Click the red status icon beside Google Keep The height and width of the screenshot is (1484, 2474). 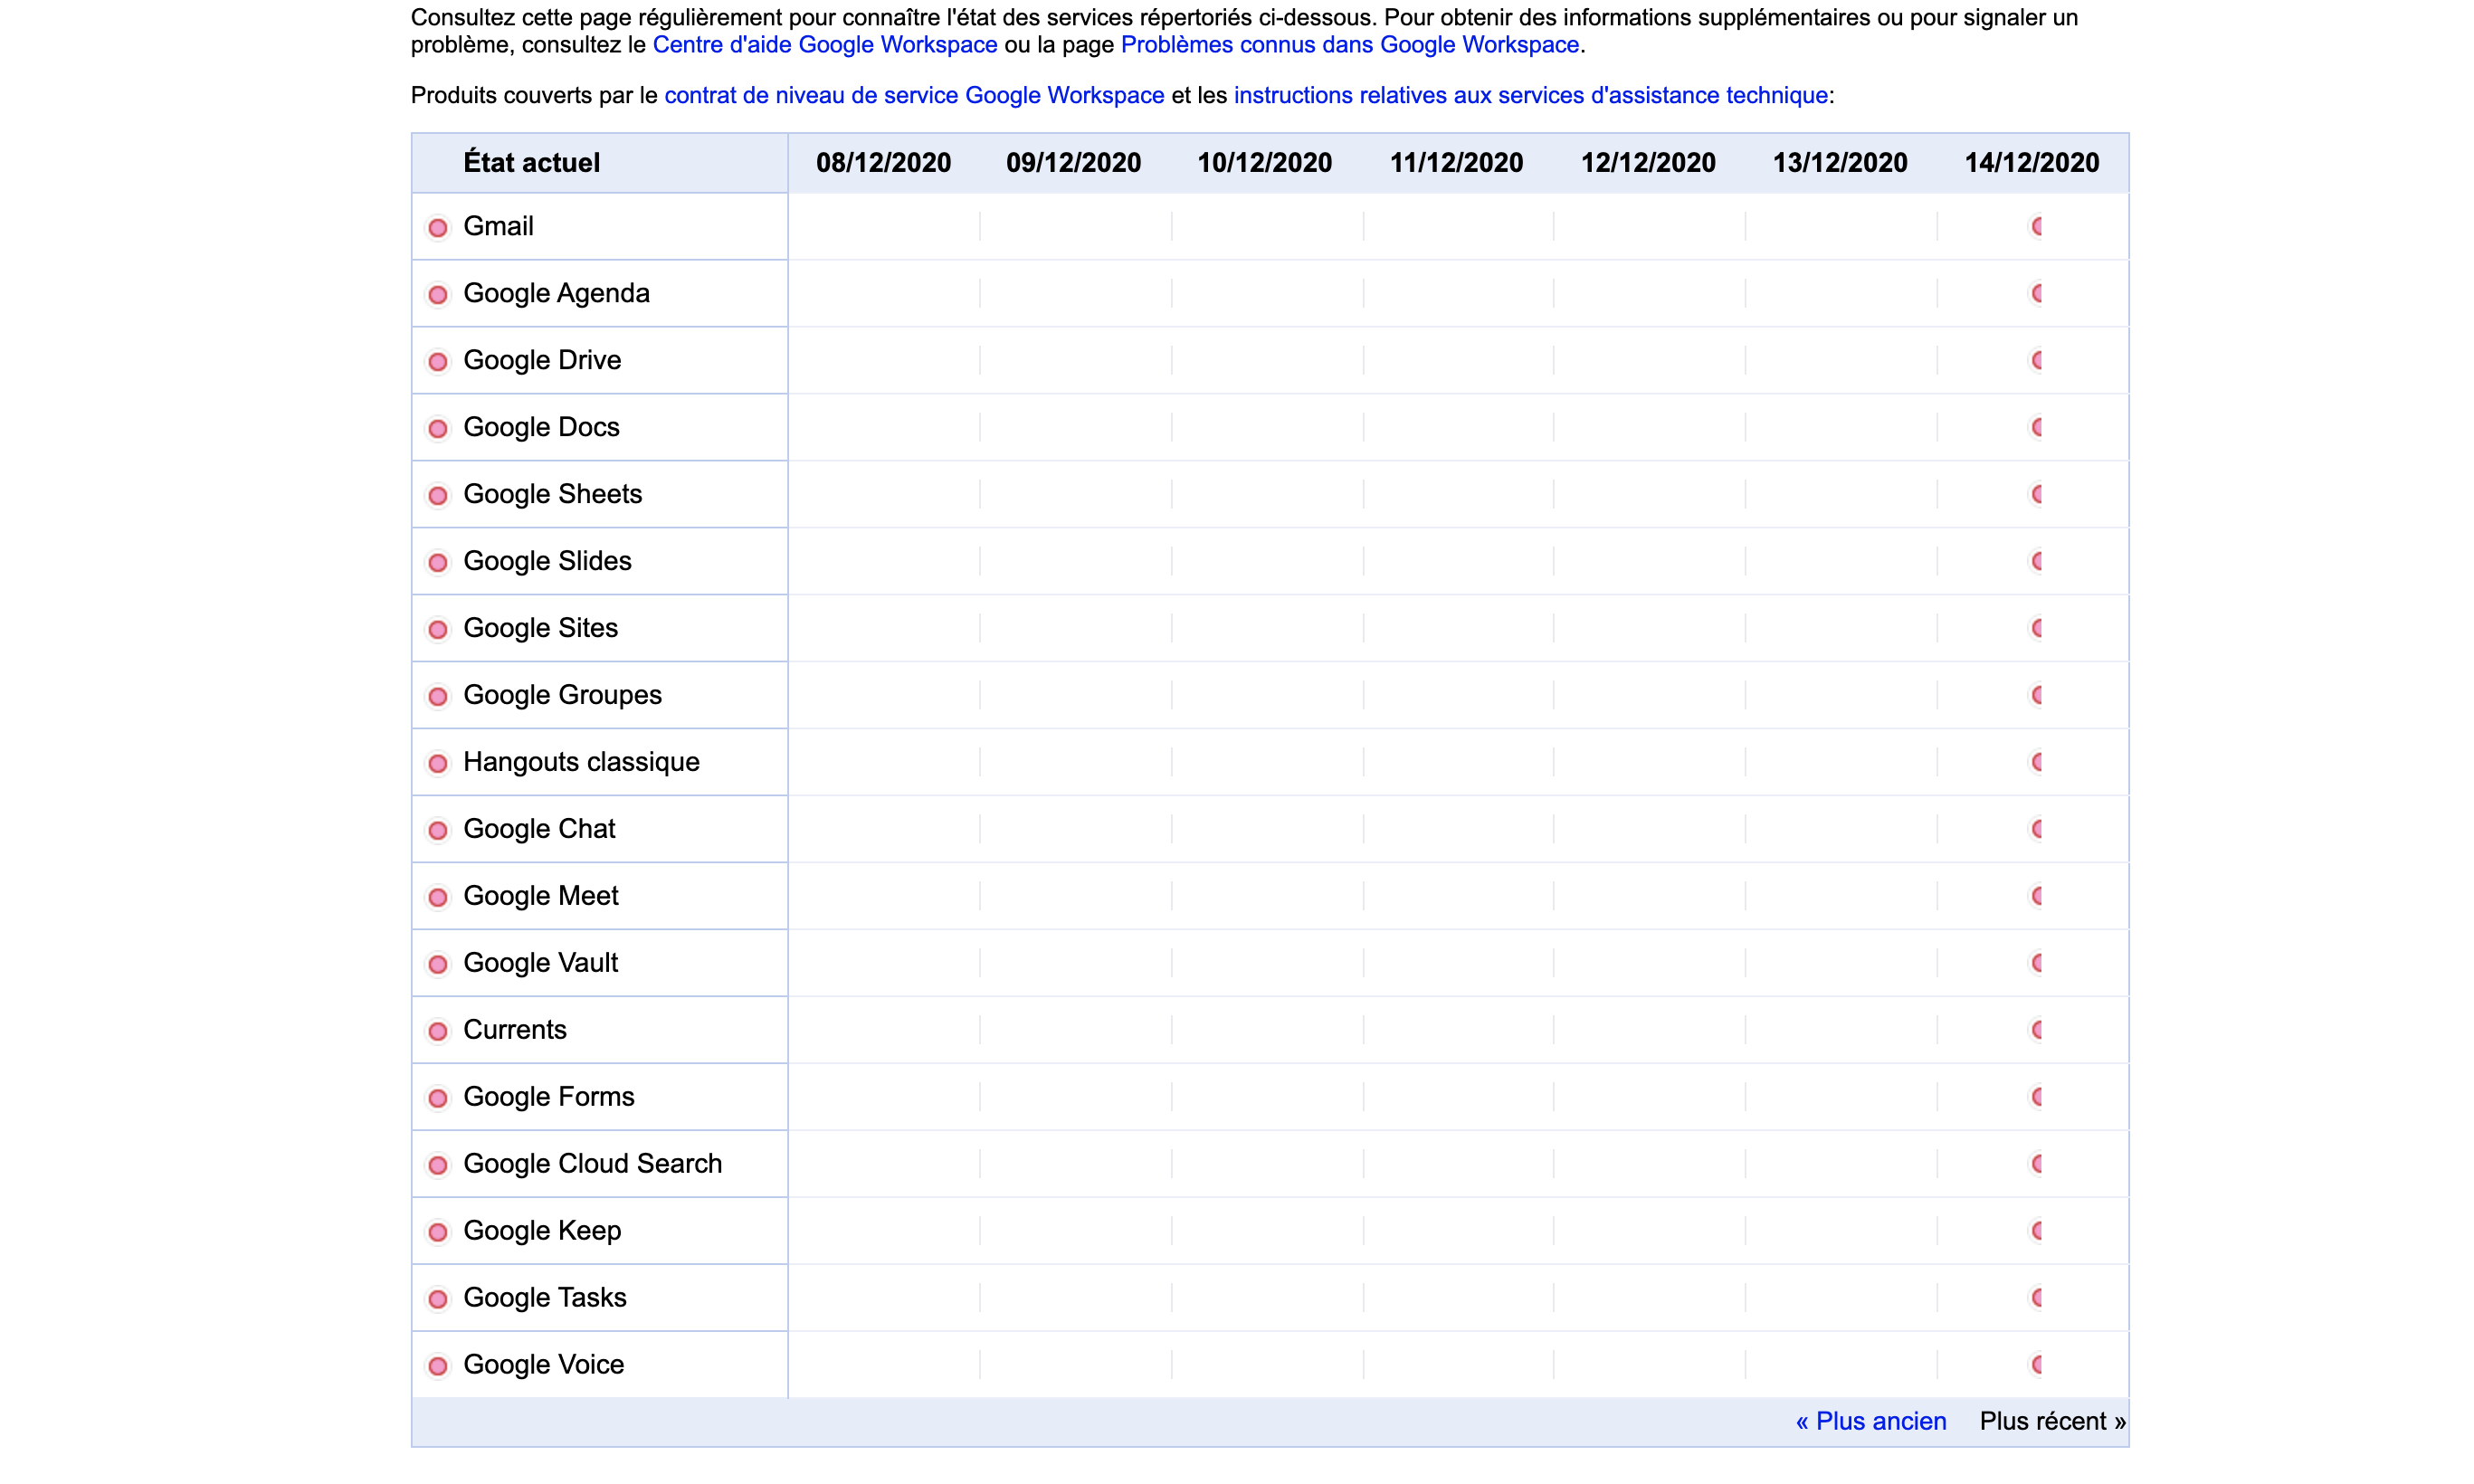pos(438,1233)
